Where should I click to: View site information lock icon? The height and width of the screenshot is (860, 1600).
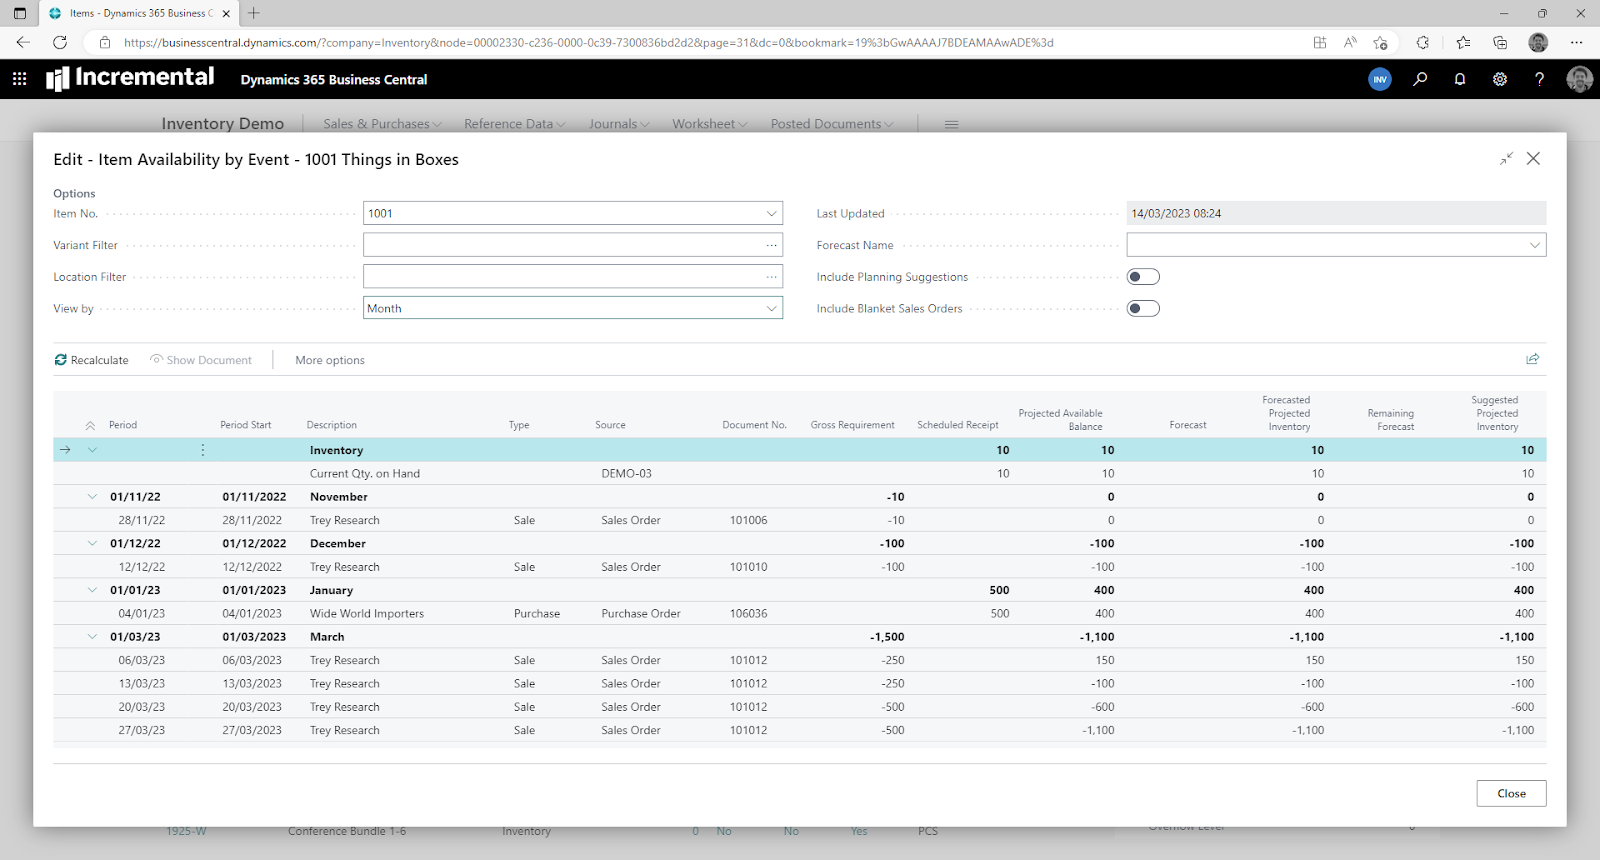(105, 42)
